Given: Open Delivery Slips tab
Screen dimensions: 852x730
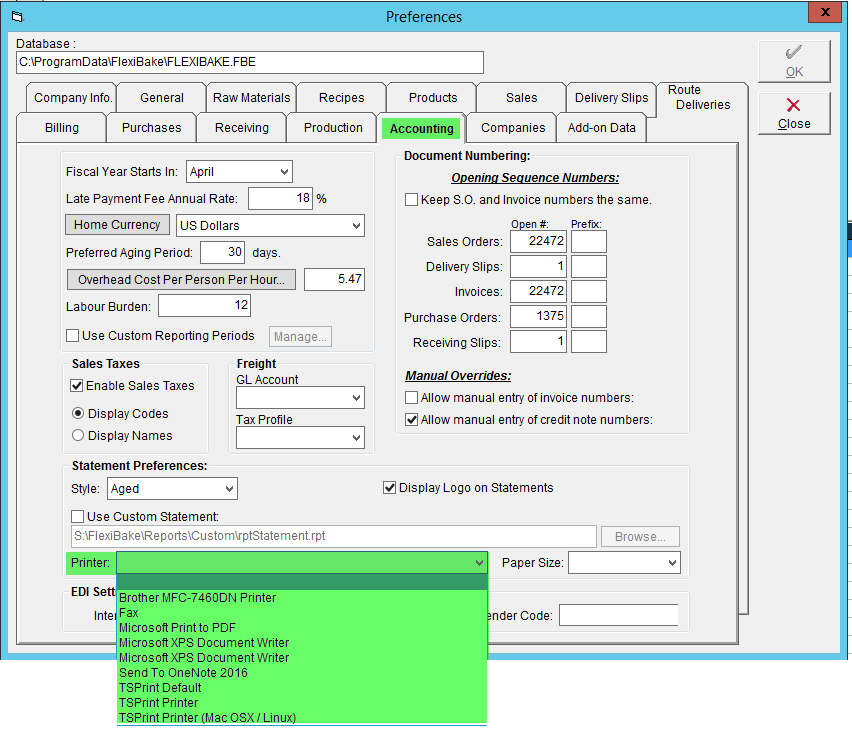Looking at the screenshot, I should click(x=611, y=98).
